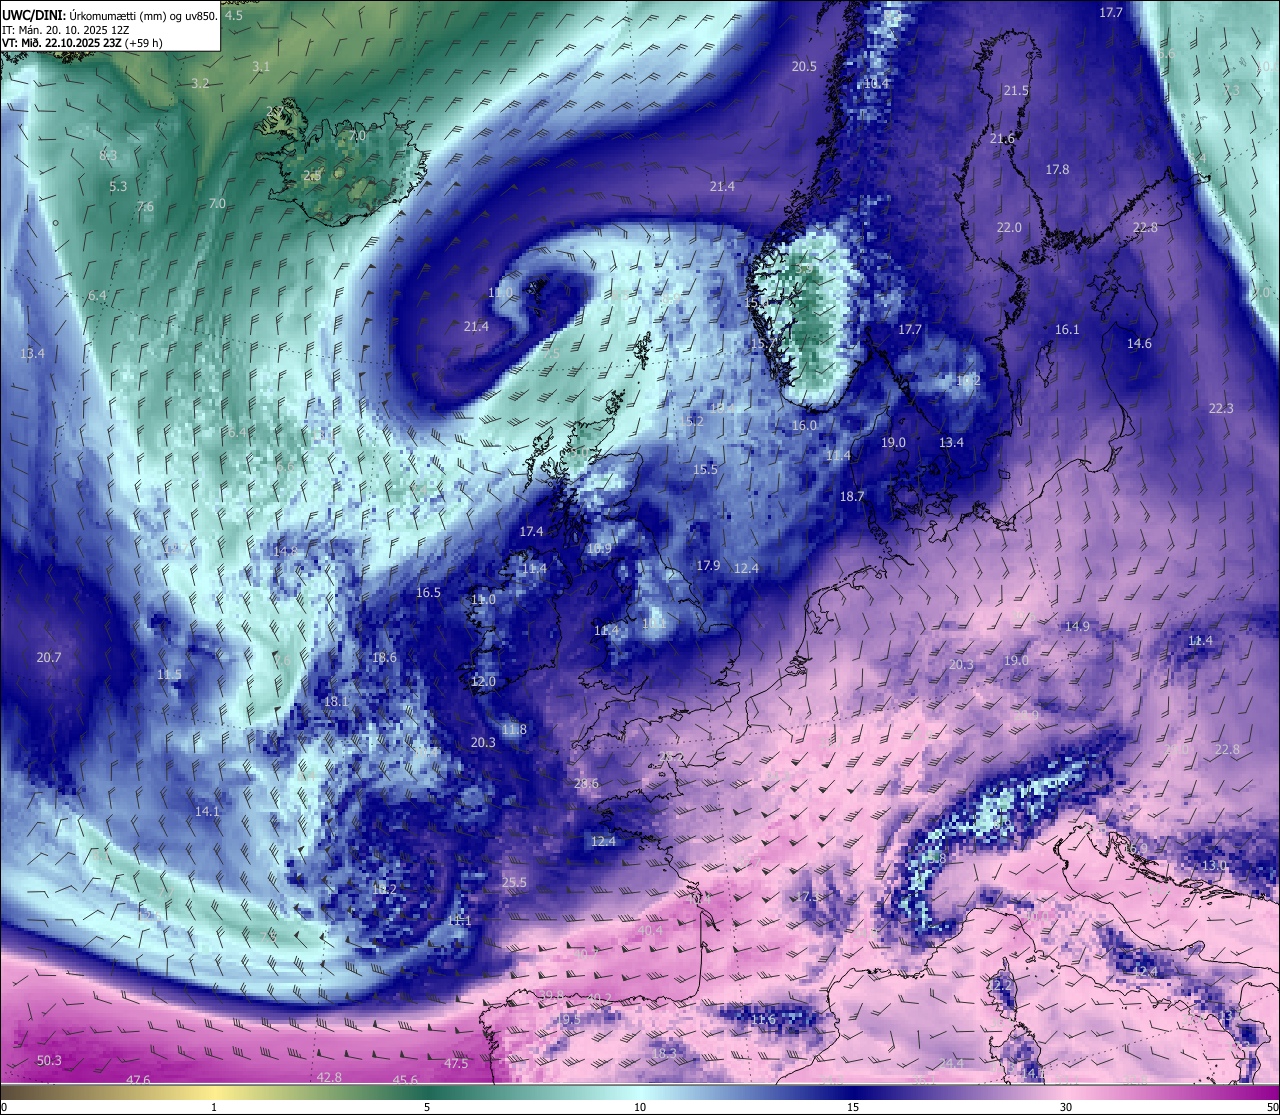Click the color scale tick label 50
This screenshot has width=1280, height=1115.
pyautogui.click(x=1272, y=1107)
